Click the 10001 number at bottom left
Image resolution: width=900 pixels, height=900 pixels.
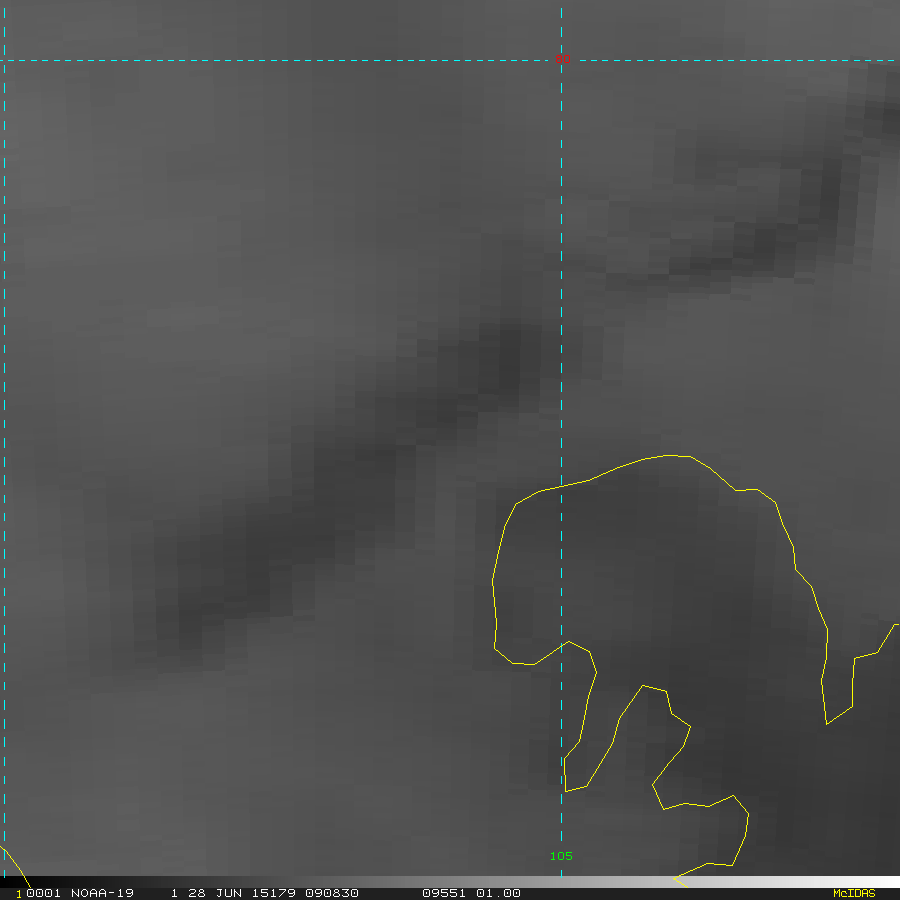tap(38, 893)
